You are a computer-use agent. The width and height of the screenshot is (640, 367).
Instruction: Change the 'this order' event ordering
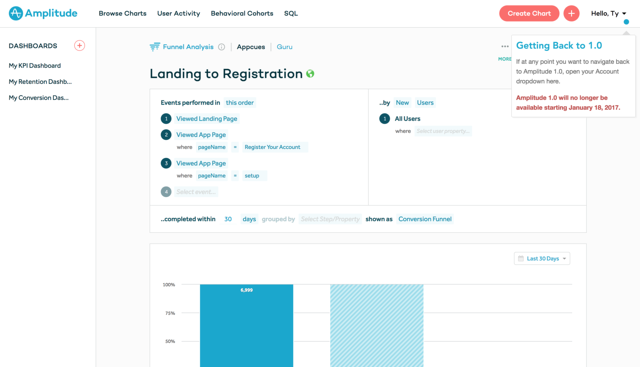pyautogui.click(x=240, y=102)
